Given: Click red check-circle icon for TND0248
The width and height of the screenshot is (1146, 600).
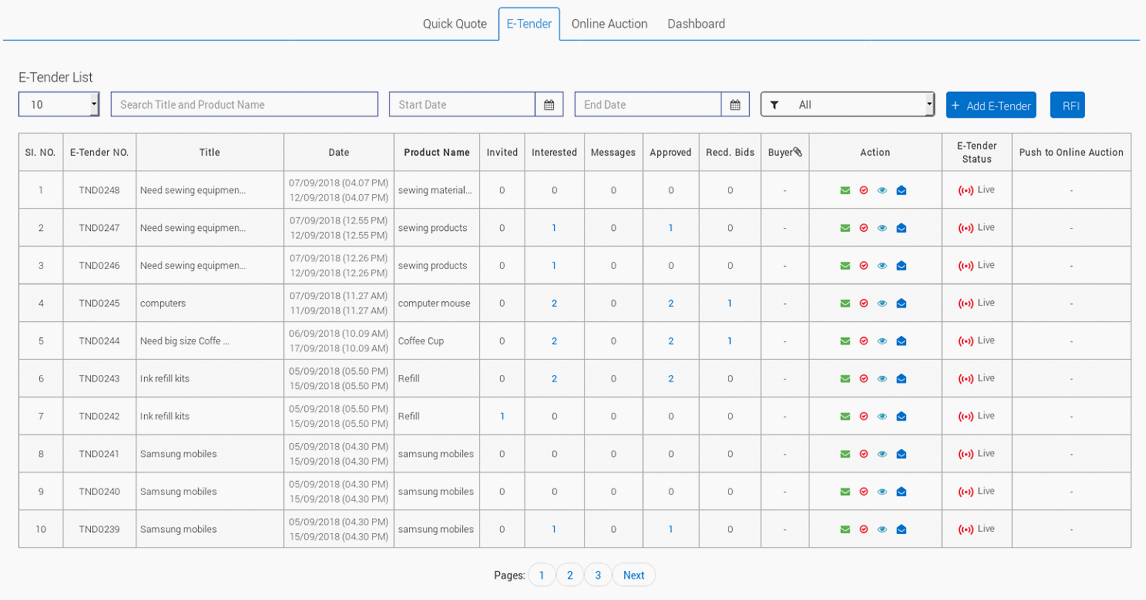Looking at the screenshot, I should [x=864, y=190].
